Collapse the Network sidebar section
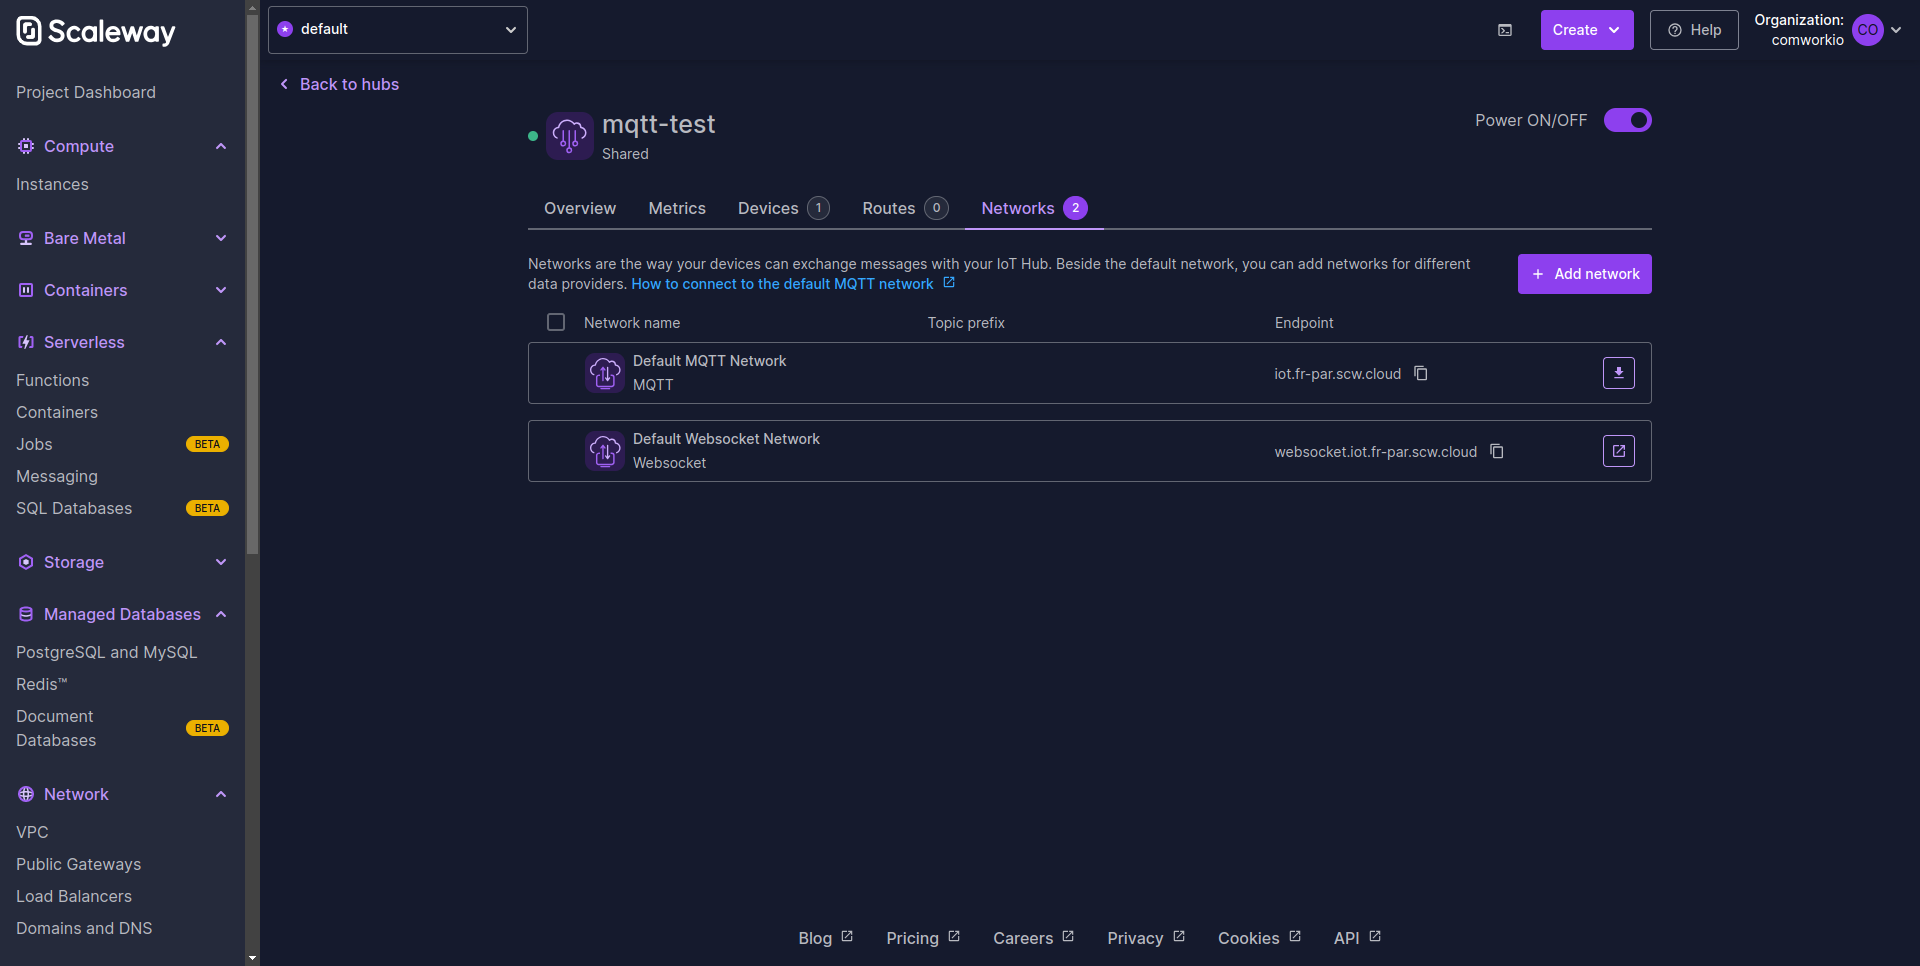The width and height of the screenshot is (1920, 966). (x=221, y=794)
